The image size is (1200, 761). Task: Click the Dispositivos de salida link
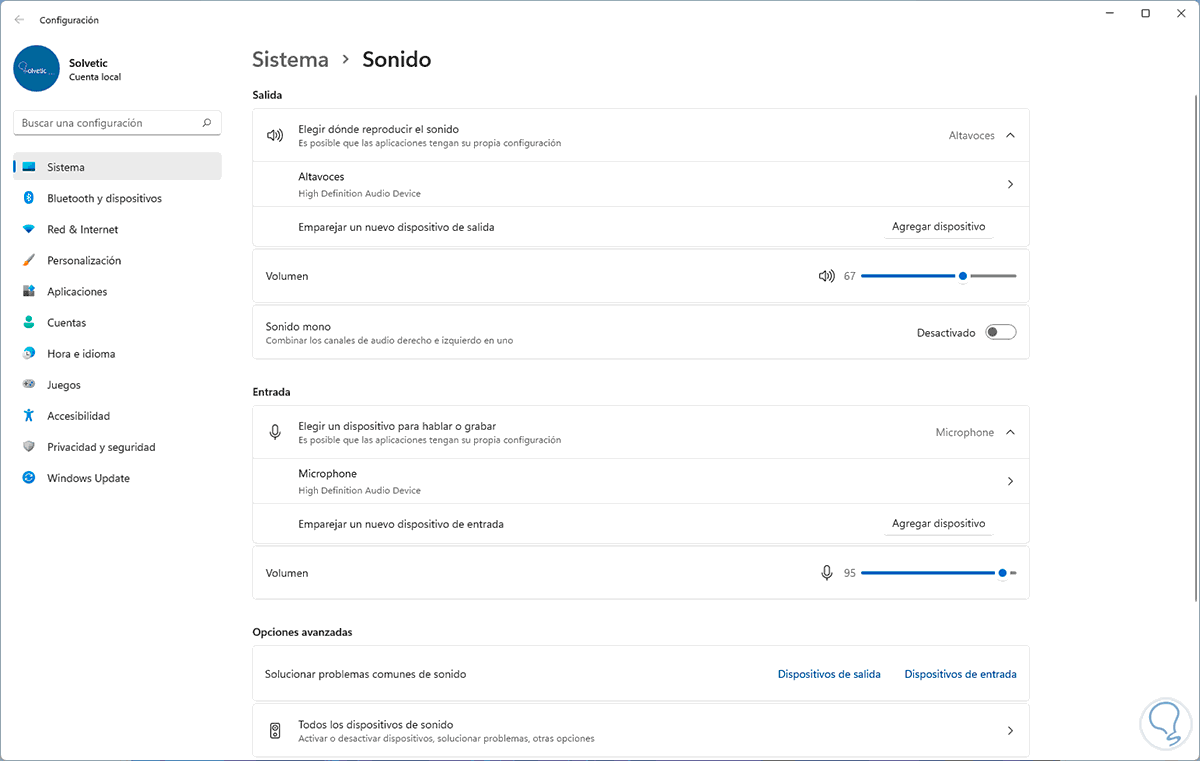(x=829, y=674)
